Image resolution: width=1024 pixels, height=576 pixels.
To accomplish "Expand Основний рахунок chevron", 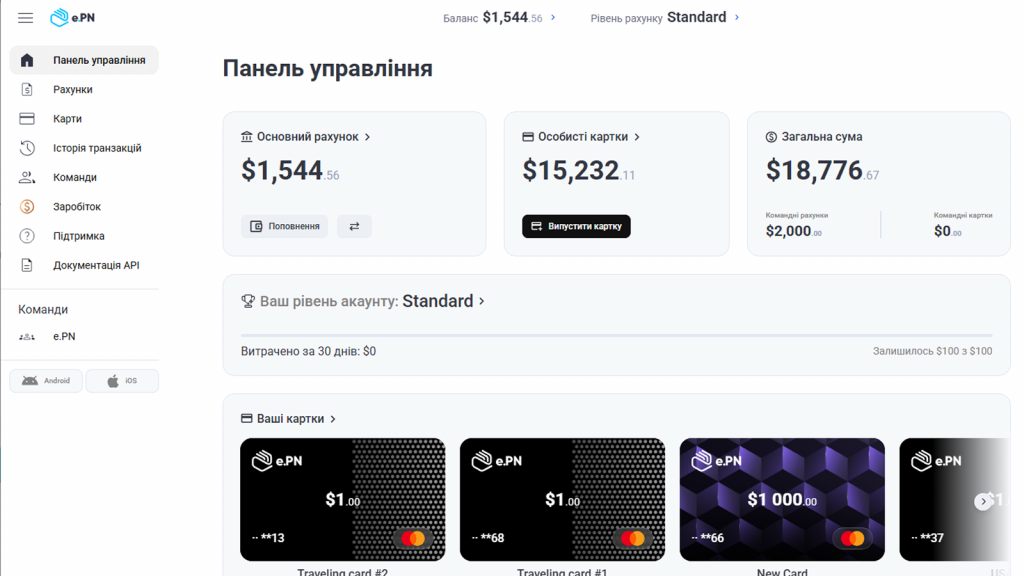I will tap(368, 137).
